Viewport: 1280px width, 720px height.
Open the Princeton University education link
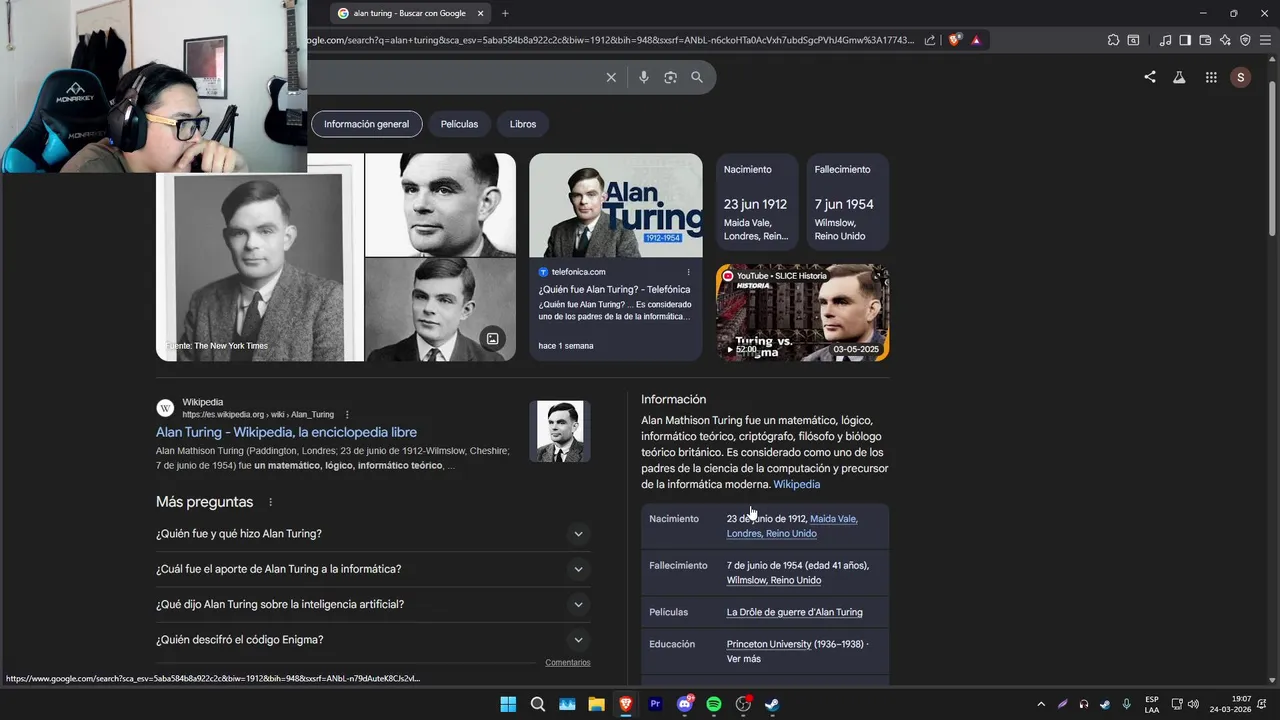click(x=769, y=644)
